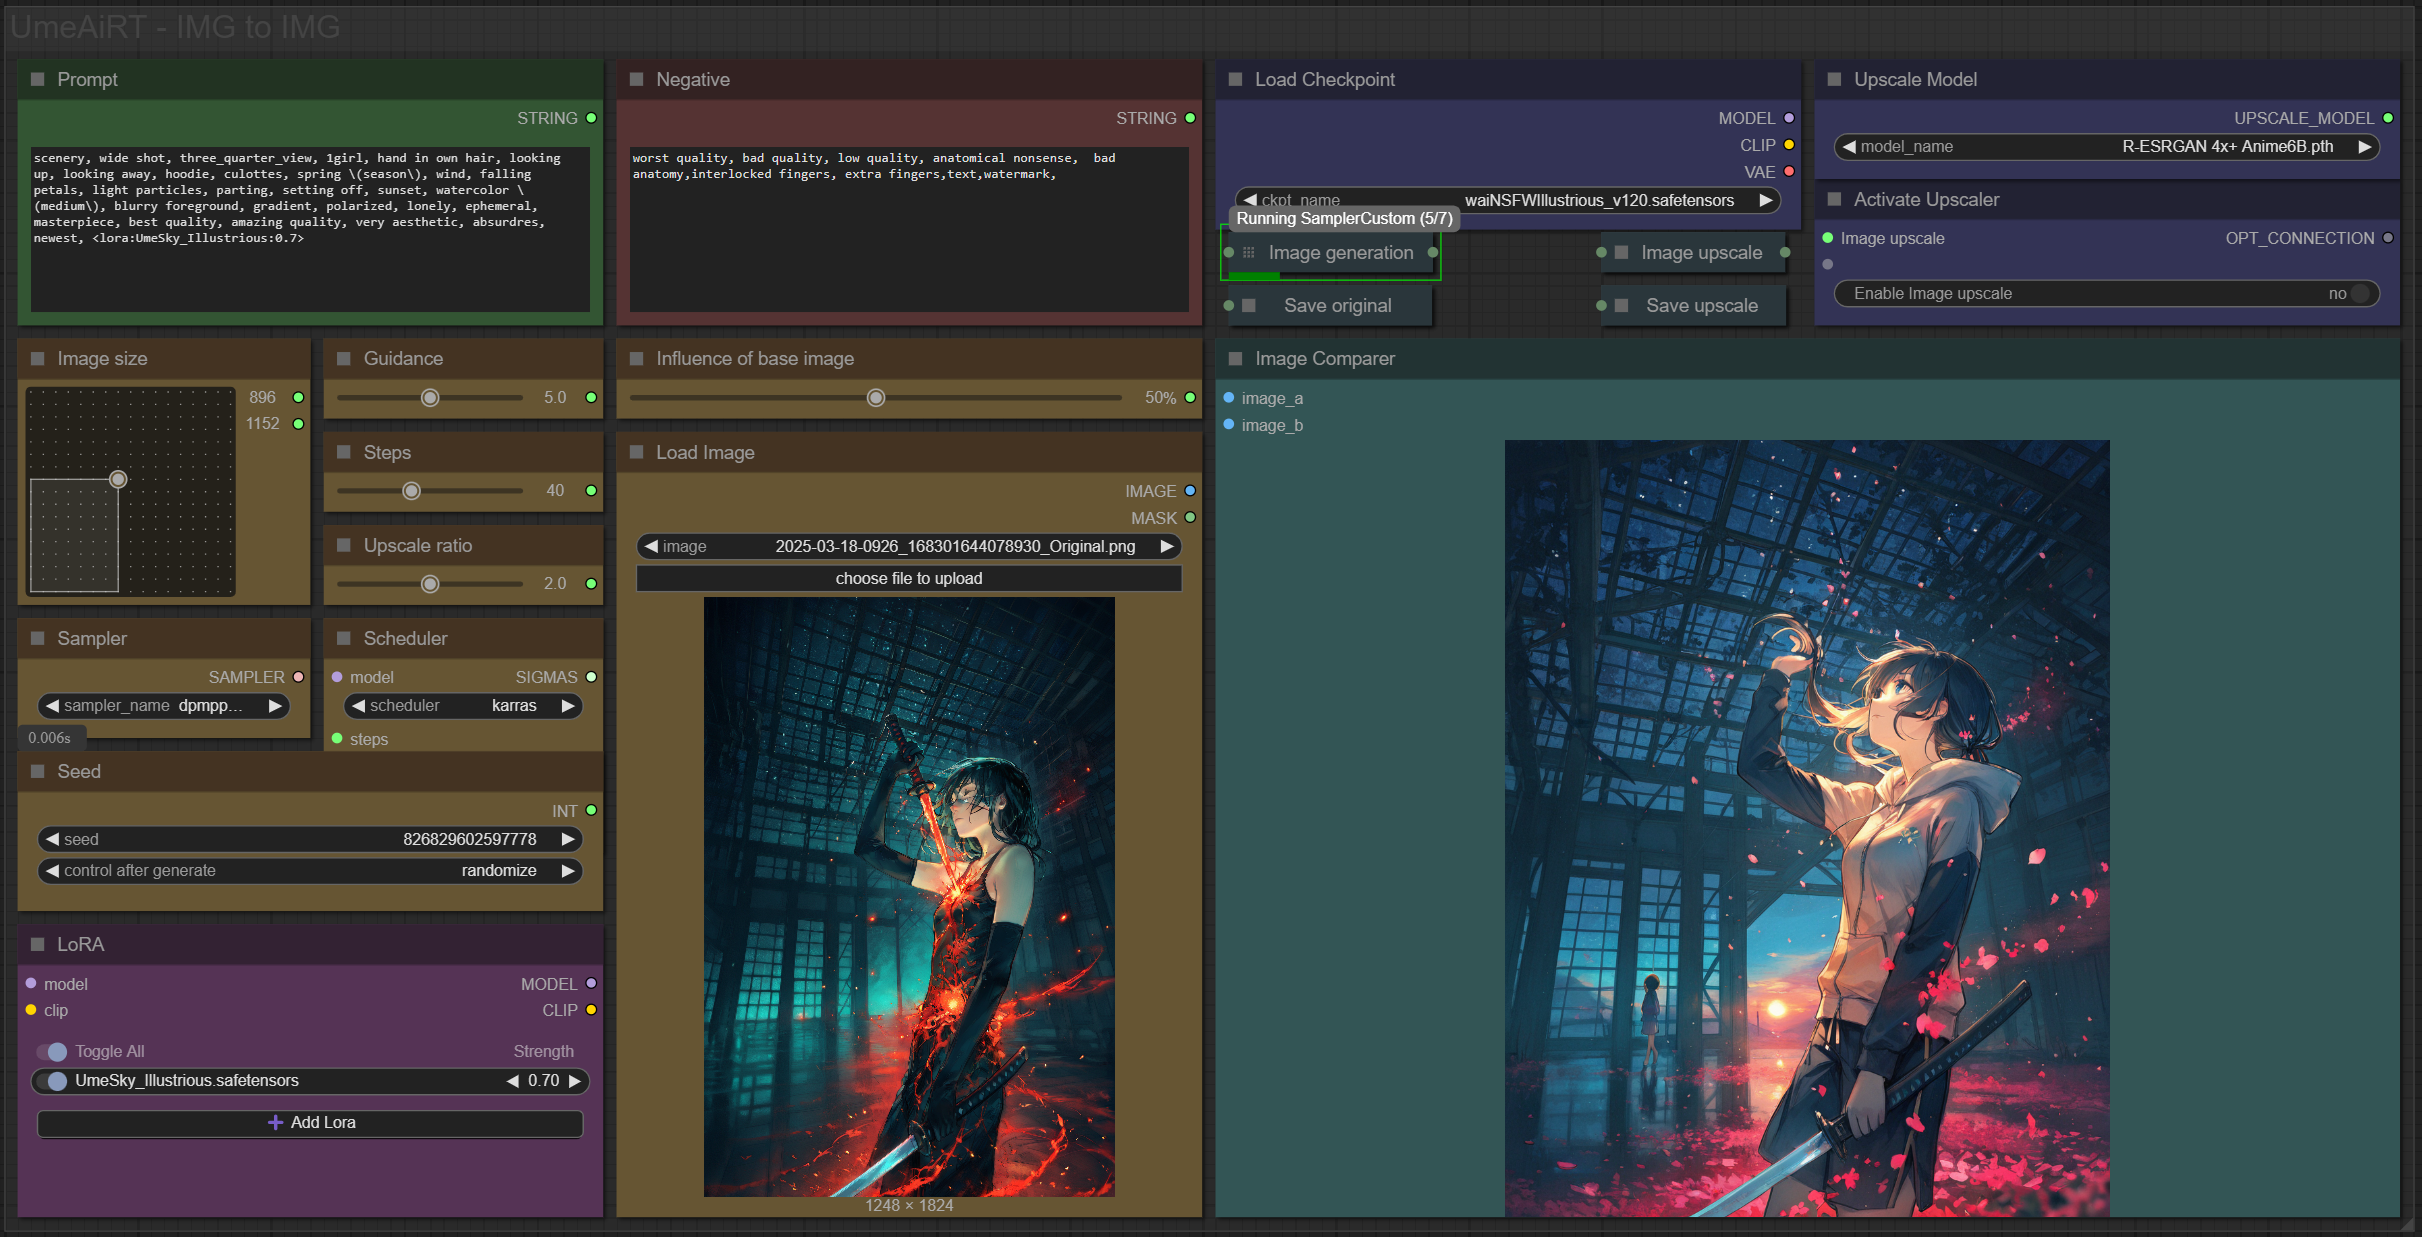
Task: Click the LoRA node header collapse icon
Action: [38, 944]
